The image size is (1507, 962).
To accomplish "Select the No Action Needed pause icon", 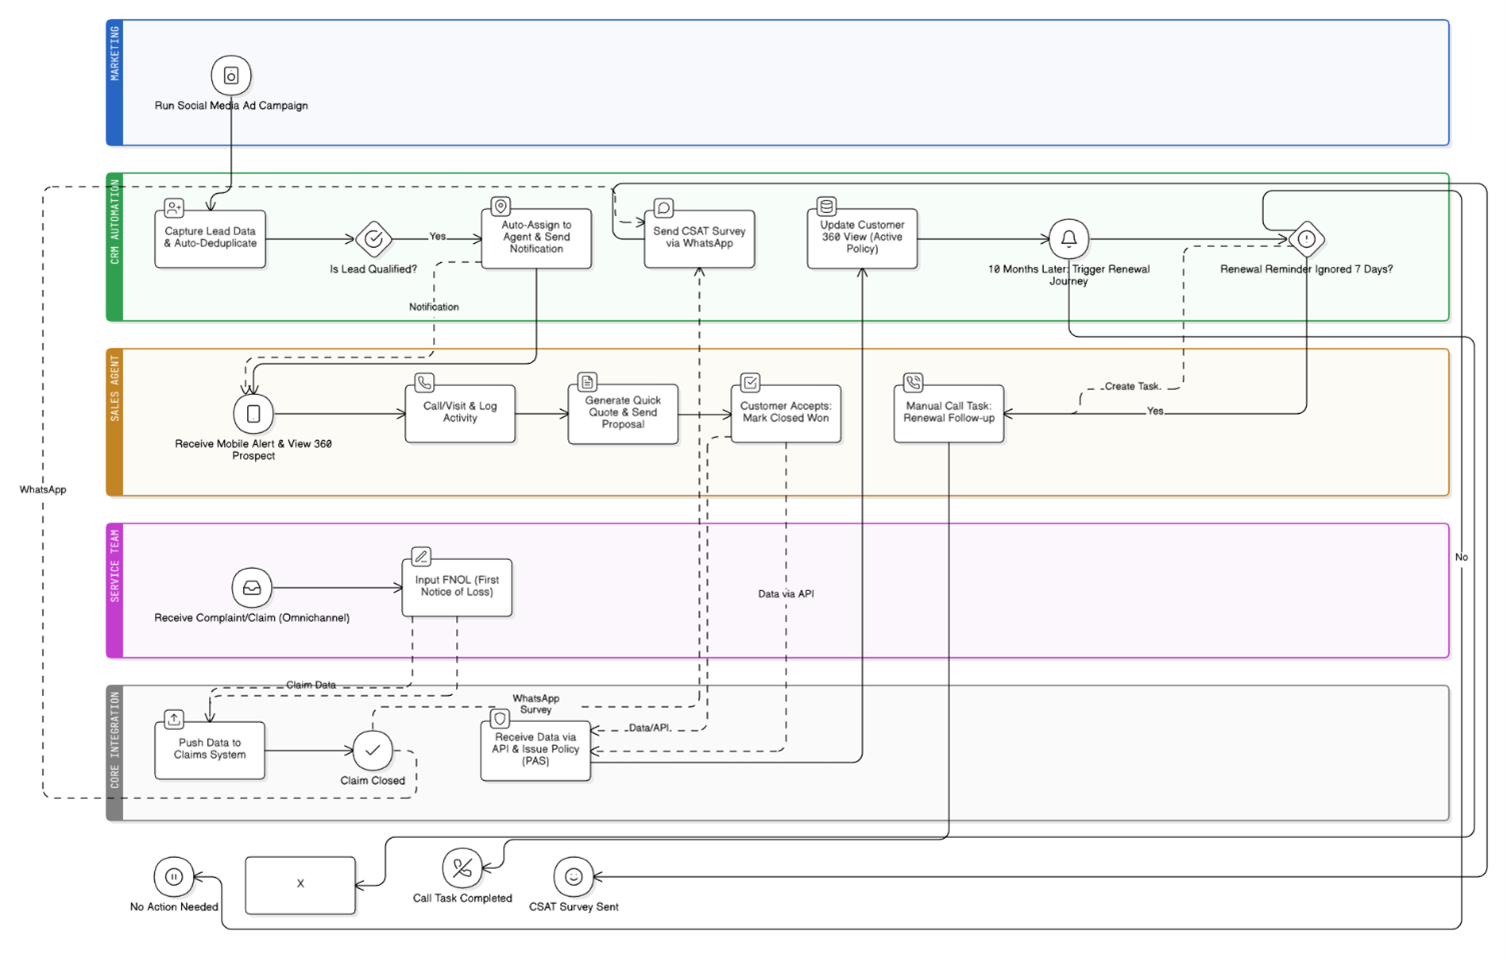I will (x=173, y=877).
